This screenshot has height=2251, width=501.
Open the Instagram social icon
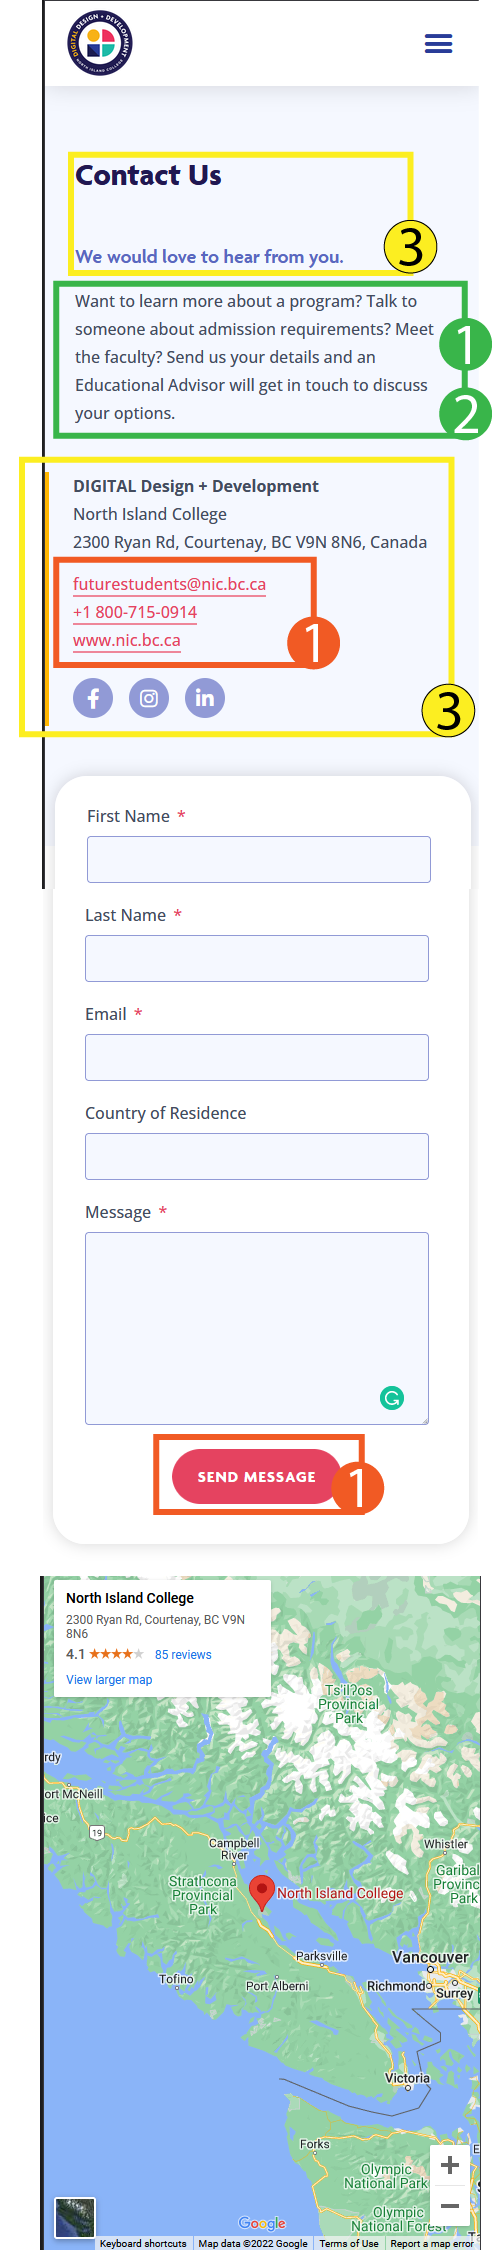149,698
